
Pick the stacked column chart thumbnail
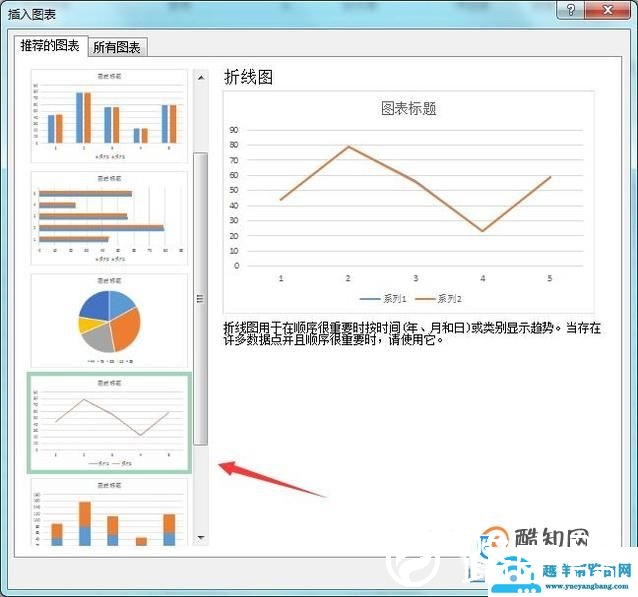[x=109, y=512]
